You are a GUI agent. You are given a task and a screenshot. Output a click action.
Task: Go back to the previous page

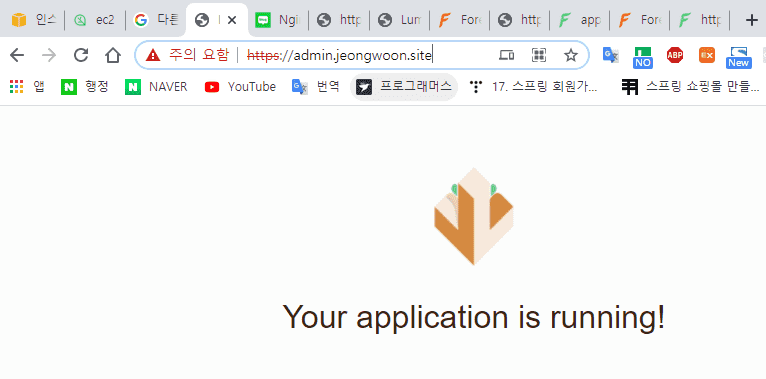point(17,55)
